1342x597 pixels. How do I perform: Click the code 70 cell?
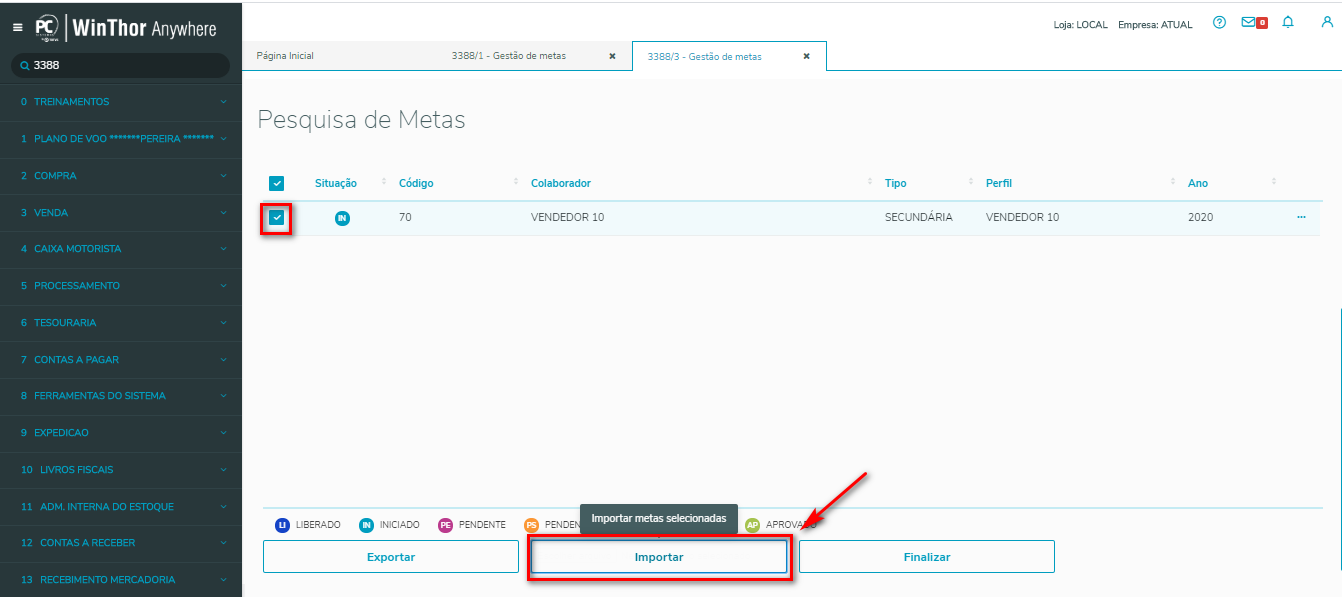coord(405,217)
